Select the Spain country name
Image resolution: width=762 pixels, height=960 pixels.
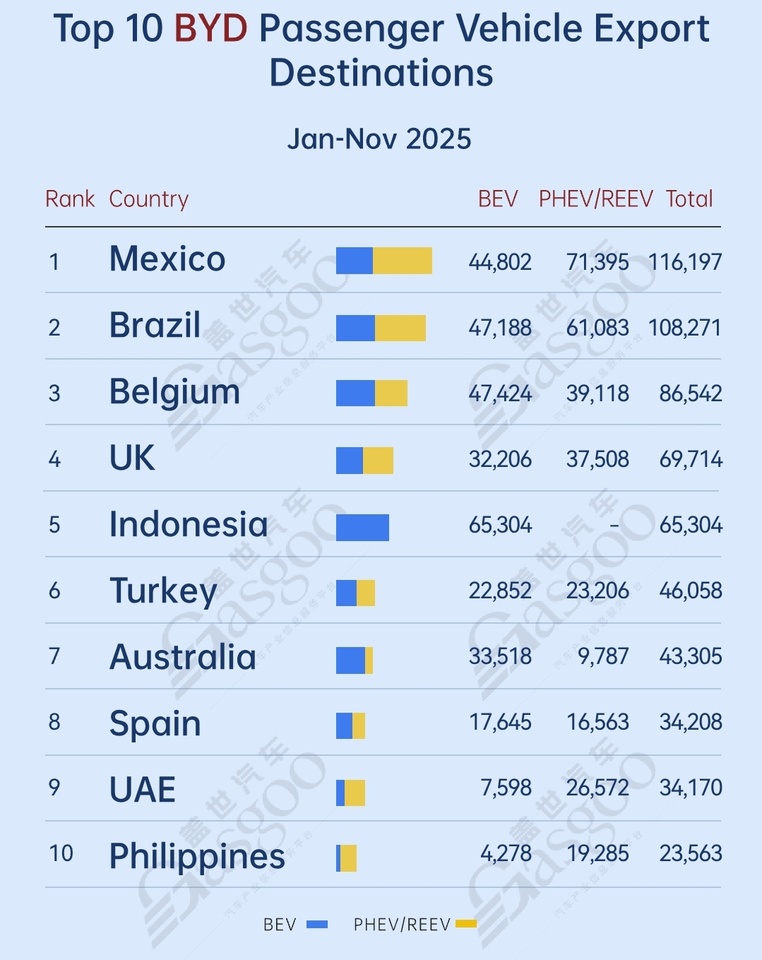tap(155, 723)
